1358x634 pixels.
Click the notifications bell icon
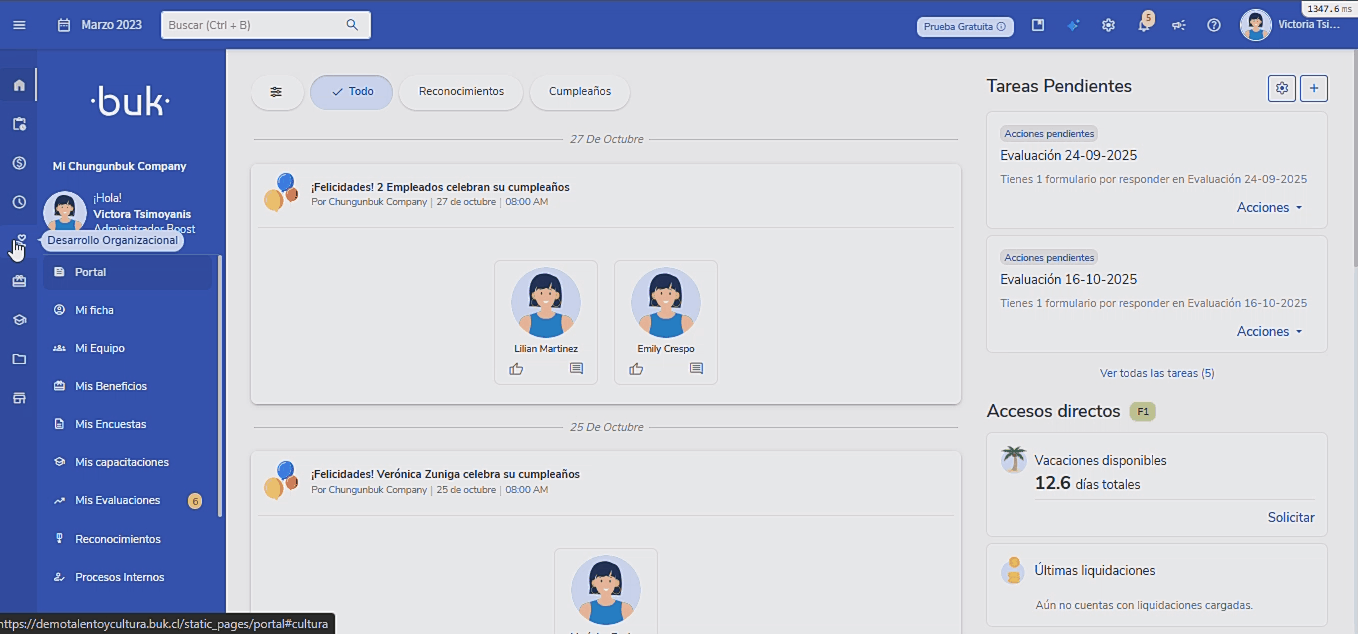pyautogui.click(x=1144, y=26)
